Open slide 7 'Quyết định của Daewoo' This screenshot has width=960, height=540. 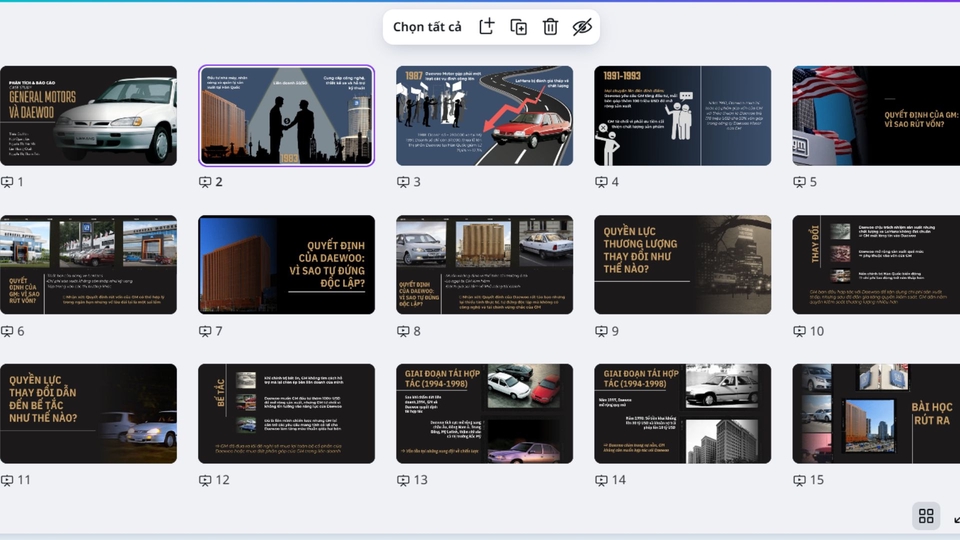tap(286, 265)
